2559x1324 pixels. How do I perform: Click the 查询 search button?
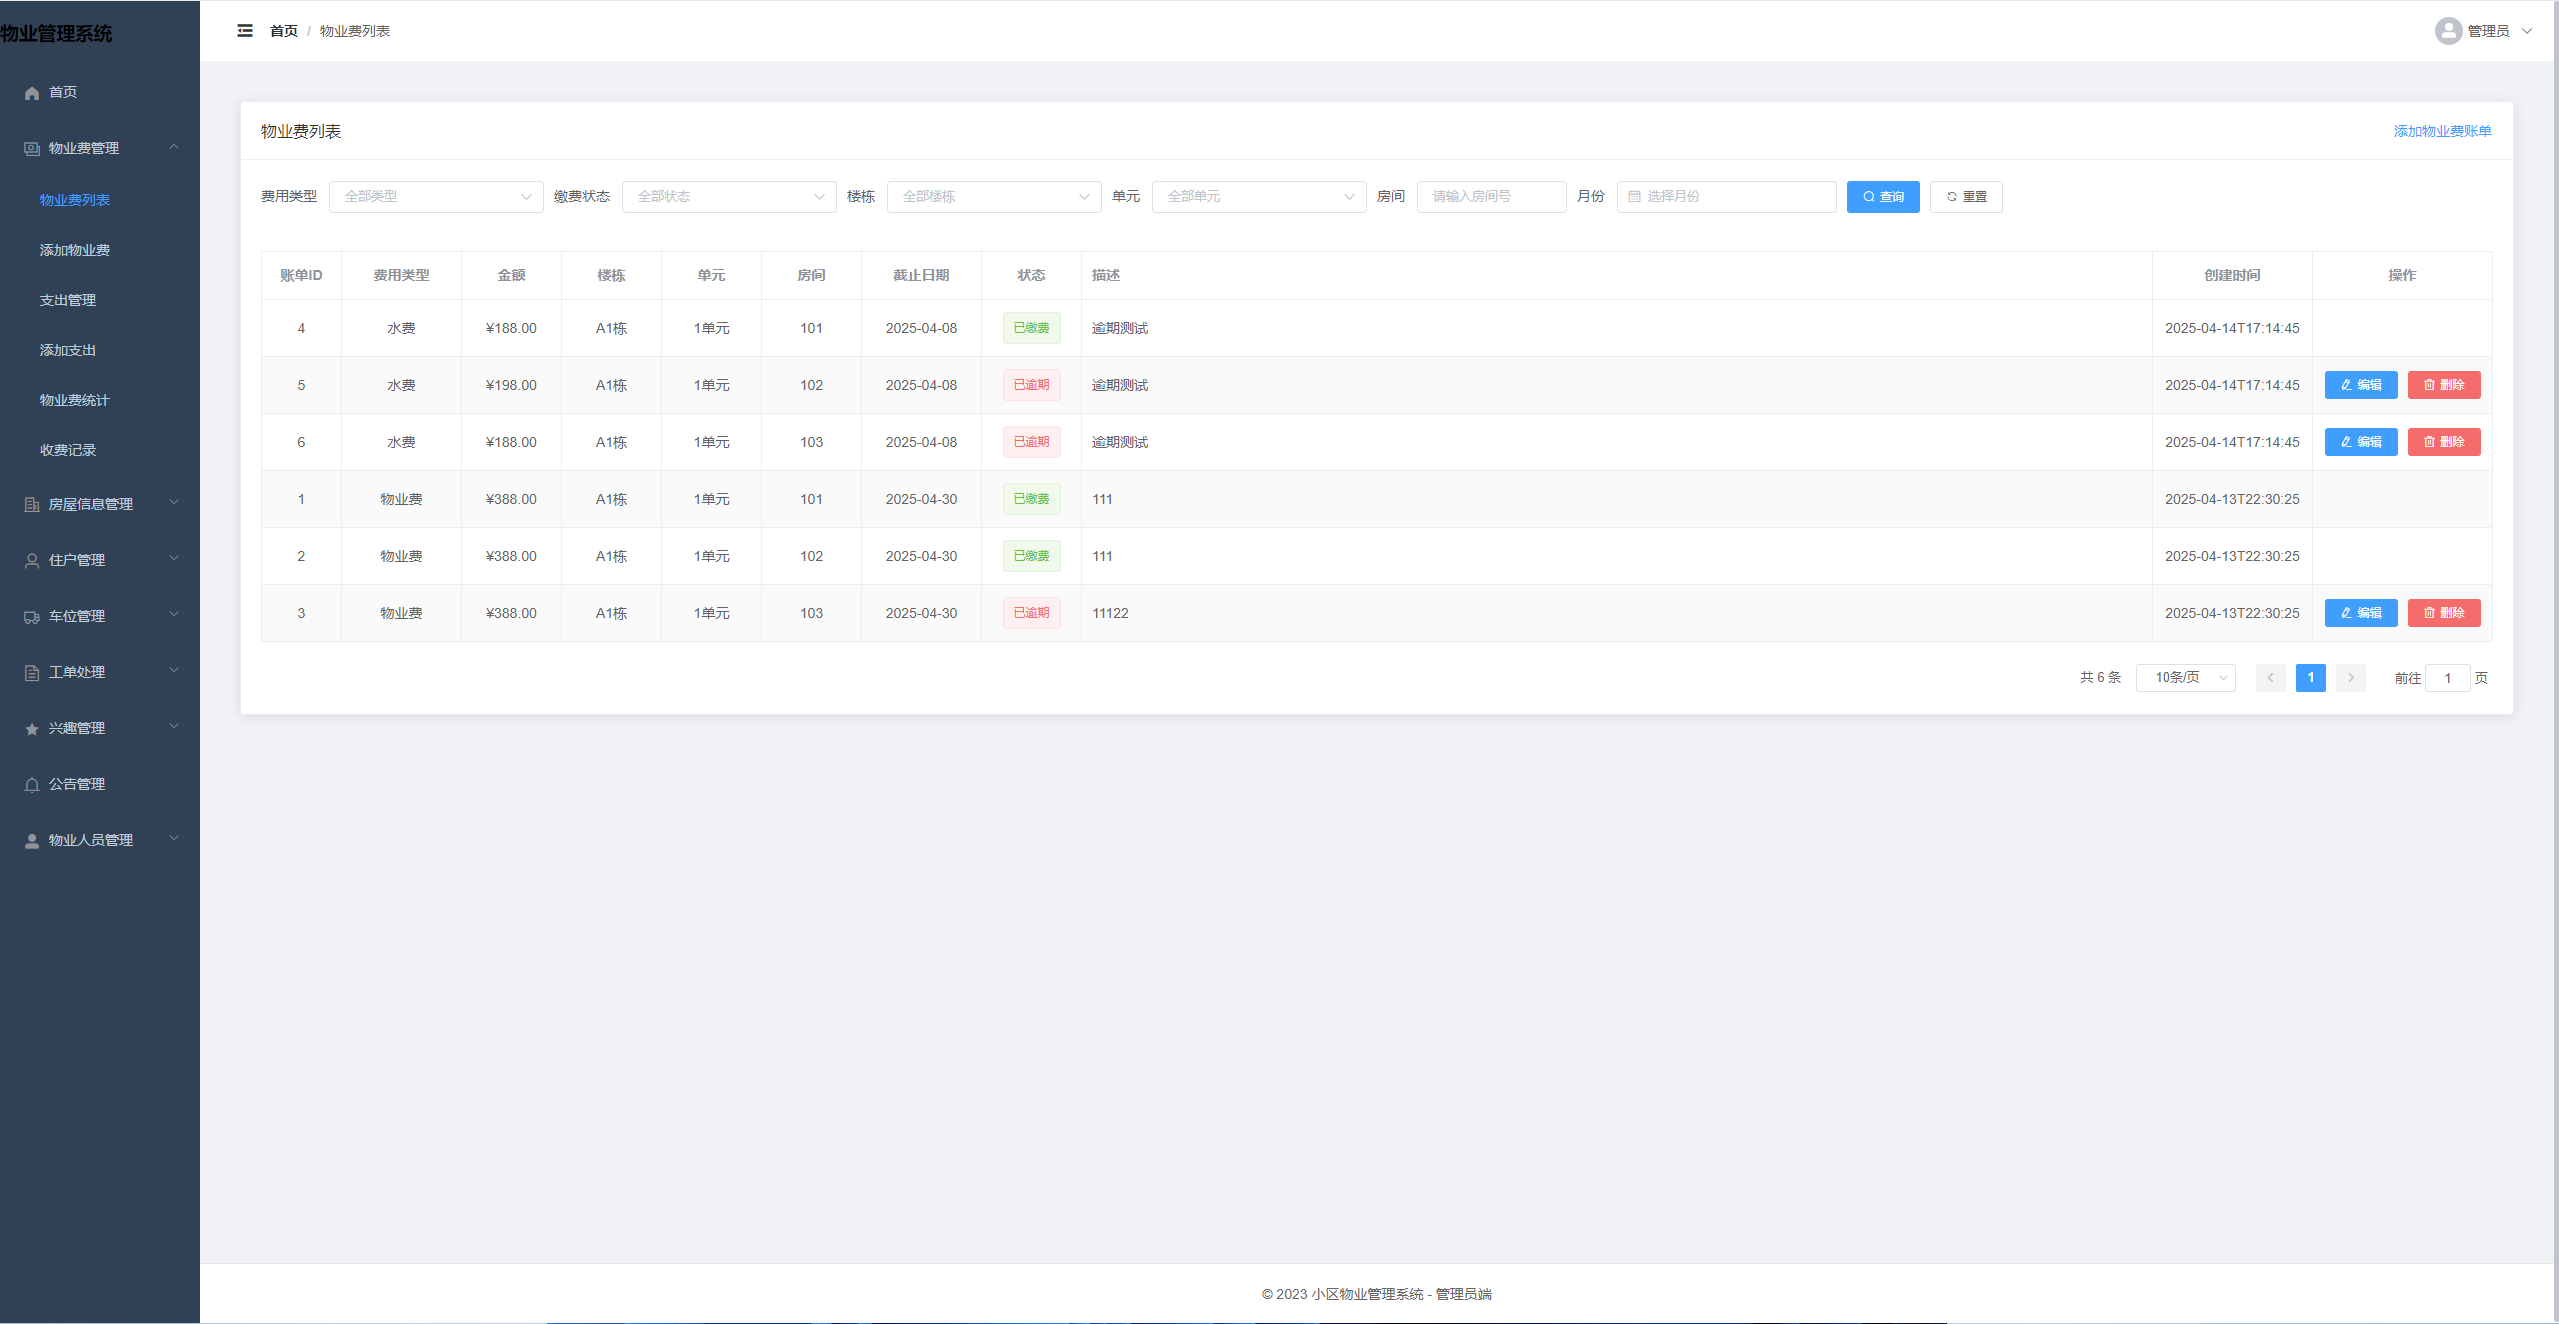point(1882,197)
